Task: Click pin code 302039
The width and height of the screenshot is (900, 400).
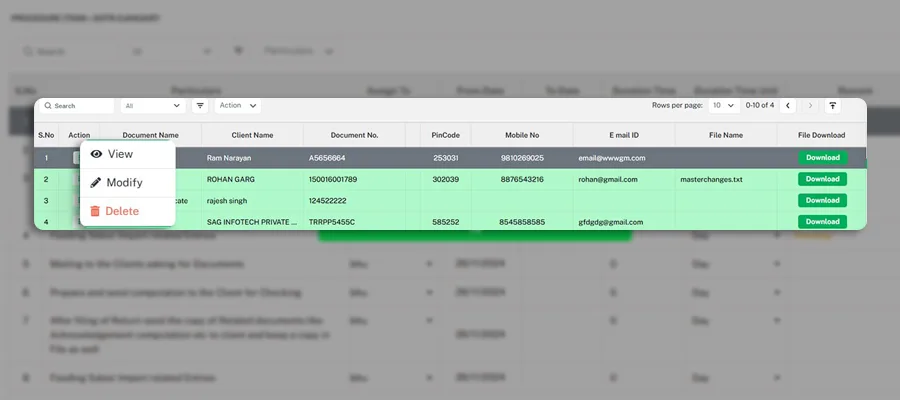Action: point(446,179)
